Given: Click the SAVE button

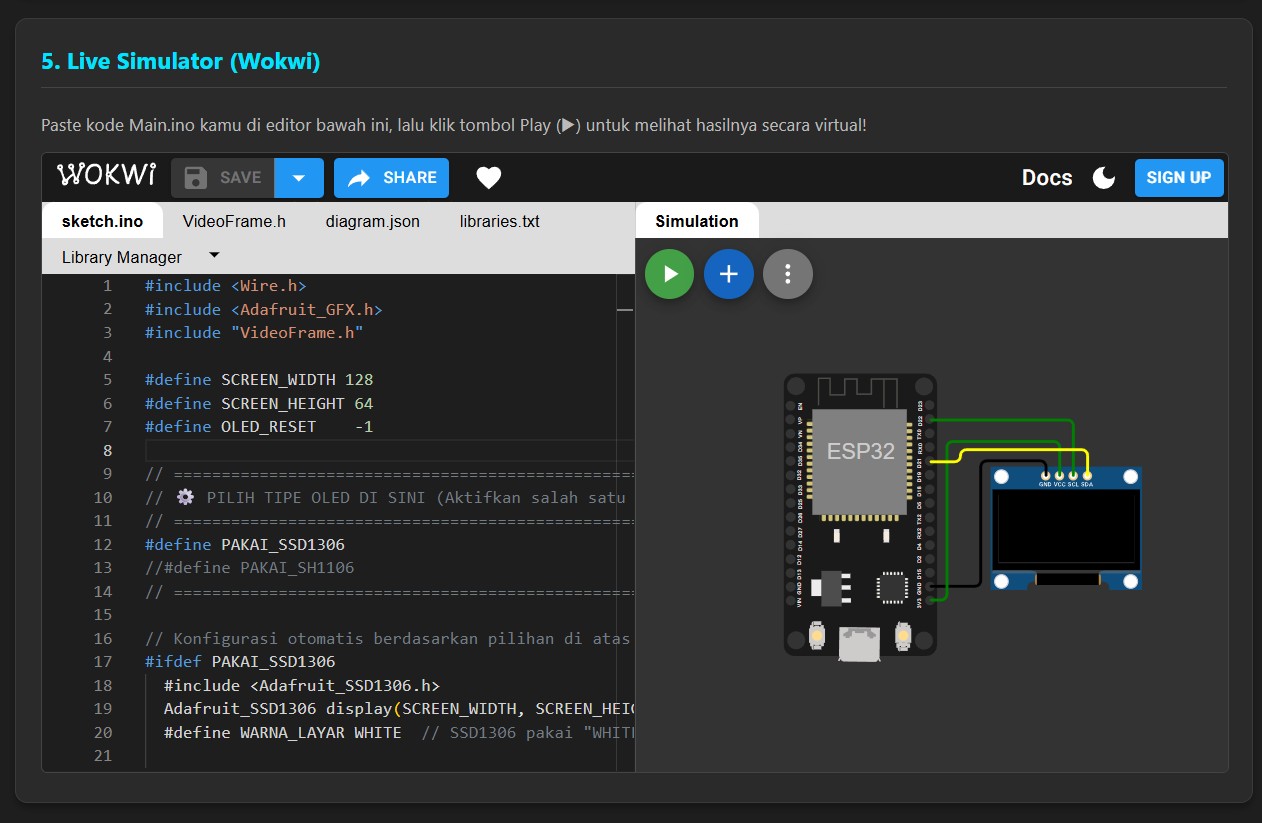Looking at the screenshot, I should pos(223,178).
